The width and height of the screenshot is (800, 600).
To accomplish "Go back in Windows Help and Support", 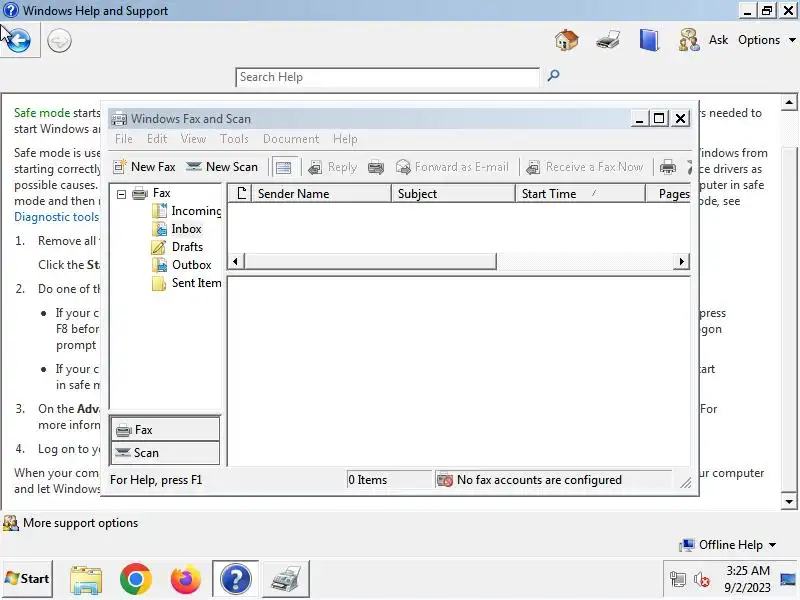I will [x=19, y=40].
